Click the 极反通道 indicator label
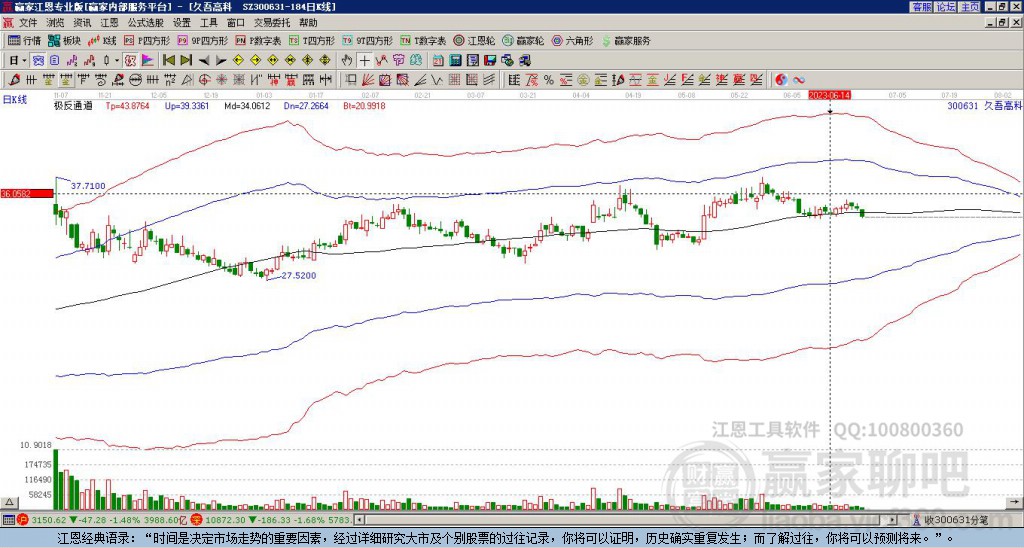This screenshot has width=1024, height=548. (73, 105)
